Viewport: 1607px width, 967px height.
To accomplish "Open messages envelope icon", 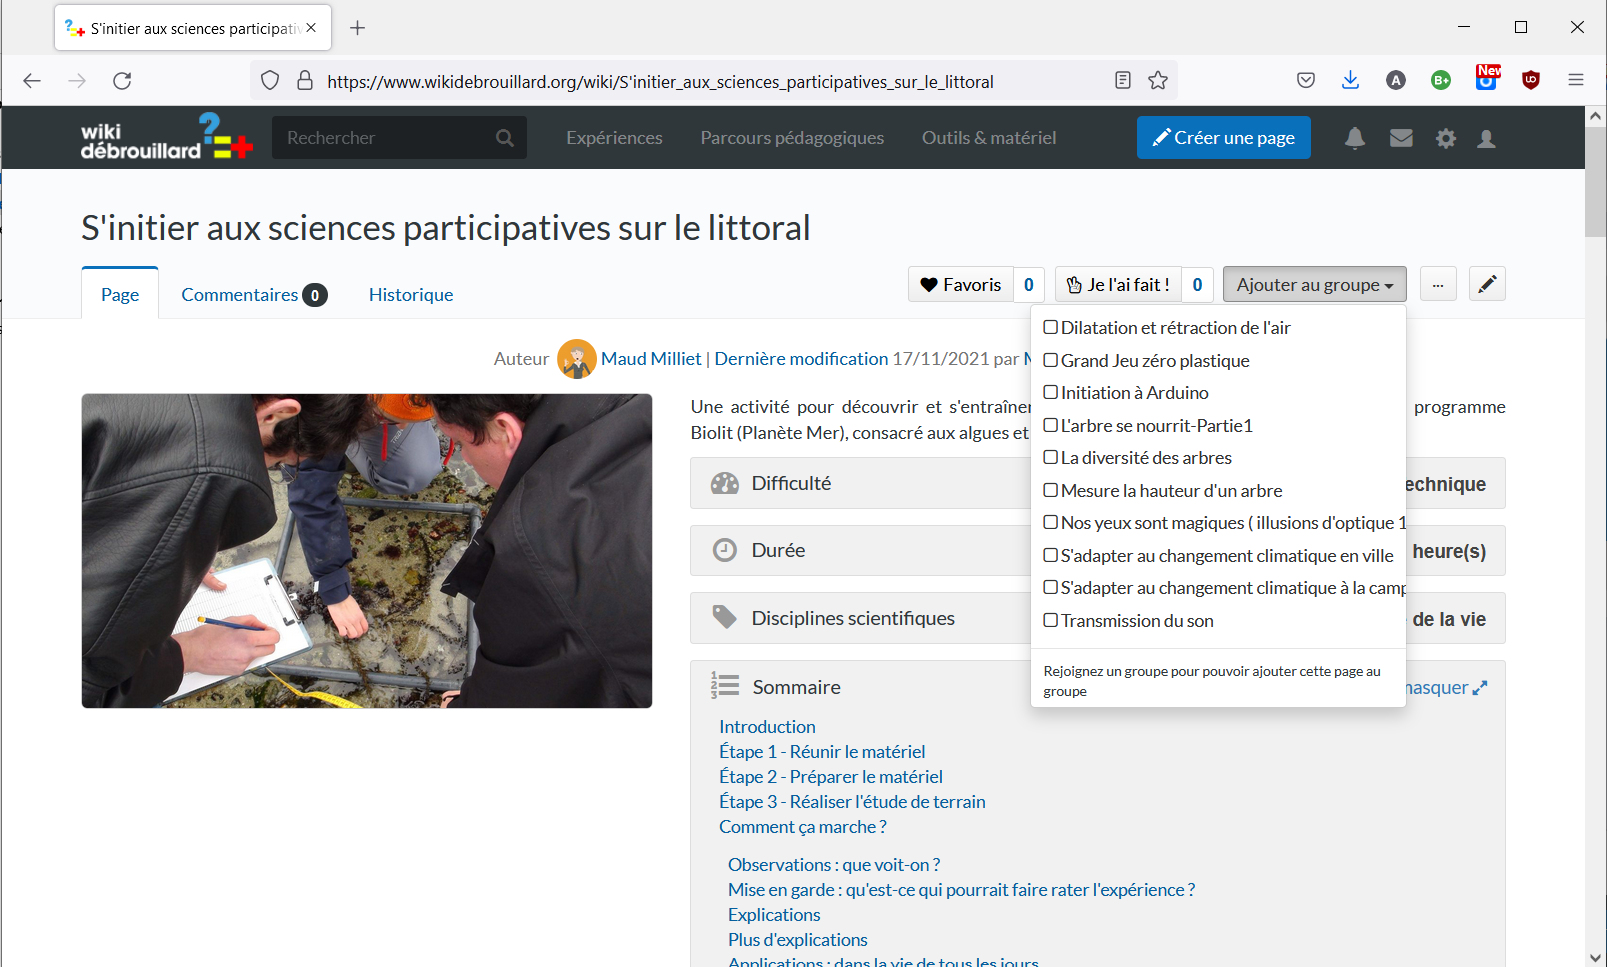I will click(1401, 138).
